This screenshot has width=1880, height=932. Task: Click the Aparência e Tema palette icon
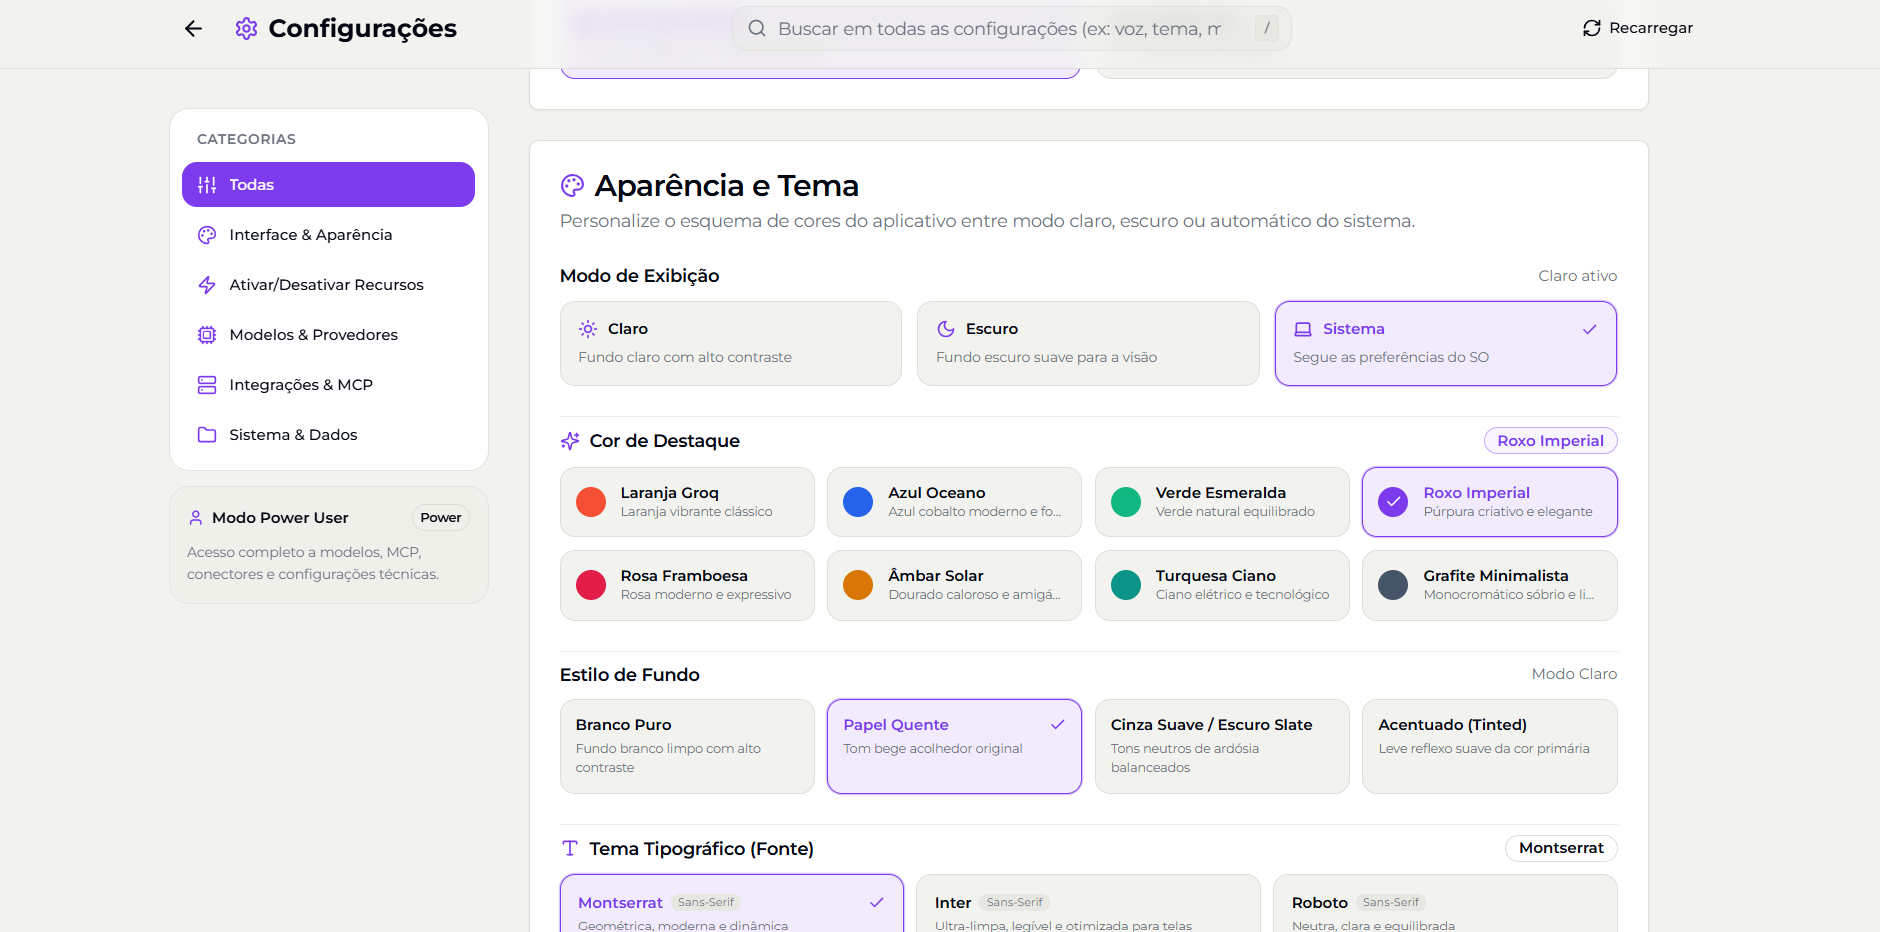pos(572,185)
